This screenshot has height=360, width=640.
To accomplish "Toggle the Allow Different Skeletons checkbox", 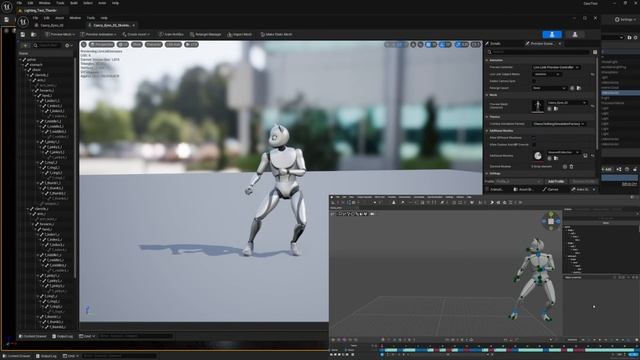I will pos(534,138).
